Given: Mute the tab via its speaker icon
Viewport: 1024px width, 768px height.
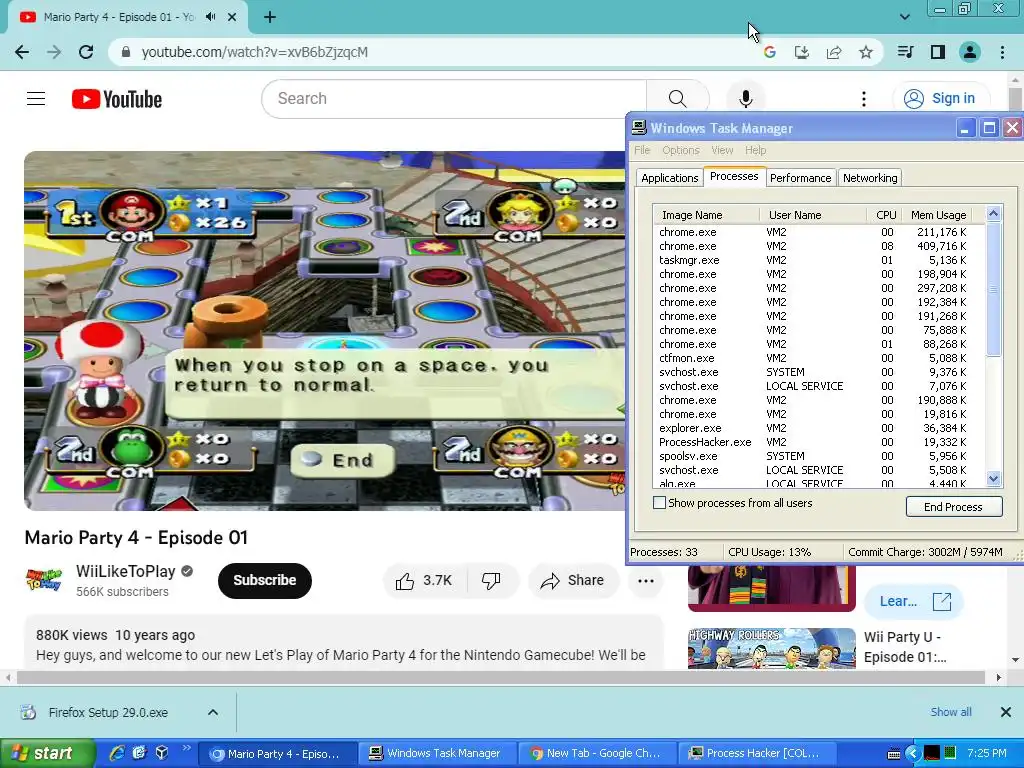Looking at the screenshot, I should coord(210,17).
